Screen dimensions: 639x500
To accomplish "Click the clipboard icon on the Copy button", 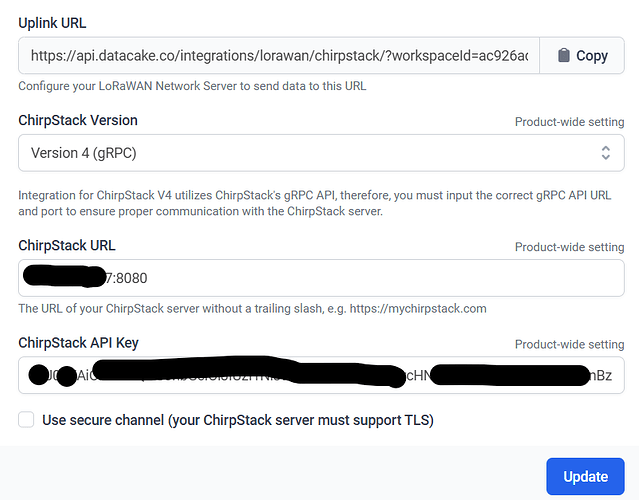I will point(563,56).
